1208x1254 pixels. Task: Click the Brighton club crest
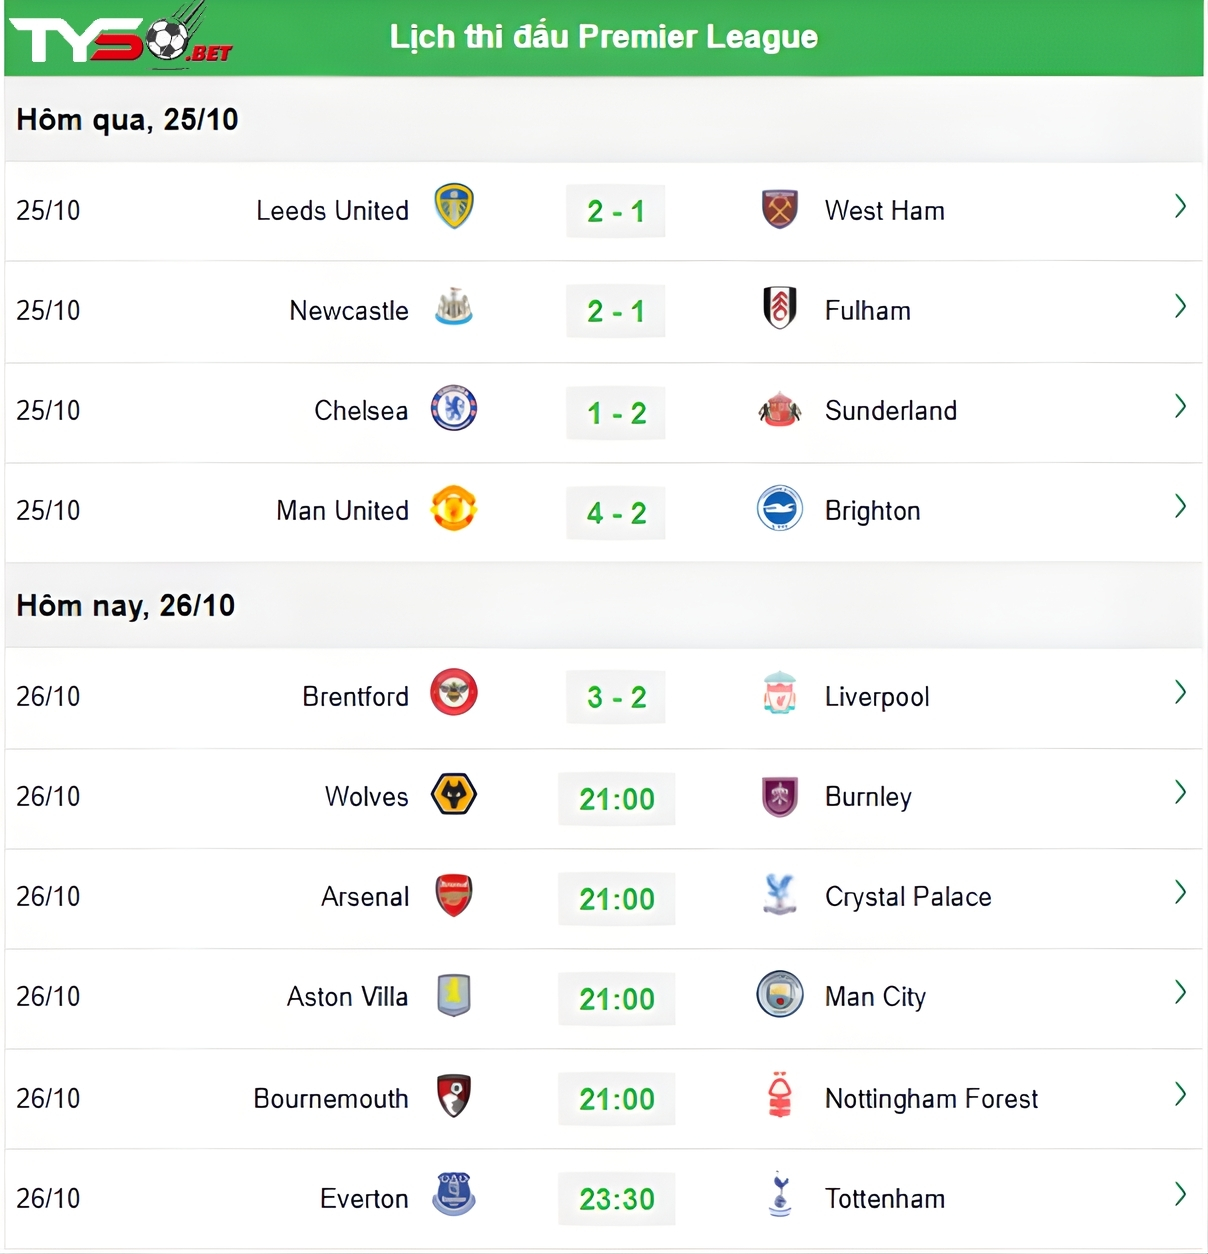pyautogui.click(x=779, y=508)
